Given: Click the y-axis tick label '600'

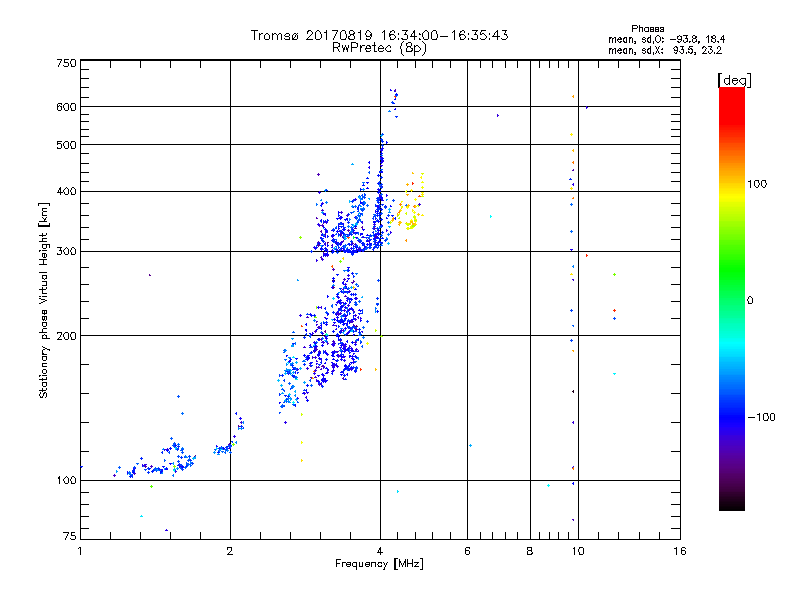Looking at the screenshot, I should click(66, 107).
